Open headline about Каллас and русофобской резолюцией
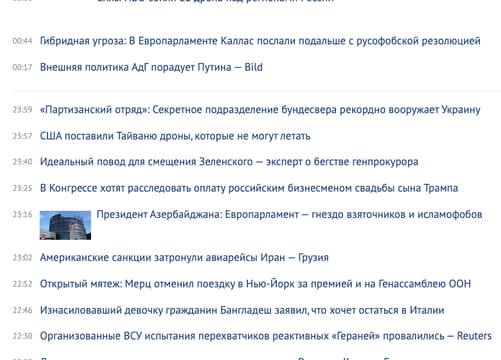Viewport: 501px width, 360px height. click(260, 41)
